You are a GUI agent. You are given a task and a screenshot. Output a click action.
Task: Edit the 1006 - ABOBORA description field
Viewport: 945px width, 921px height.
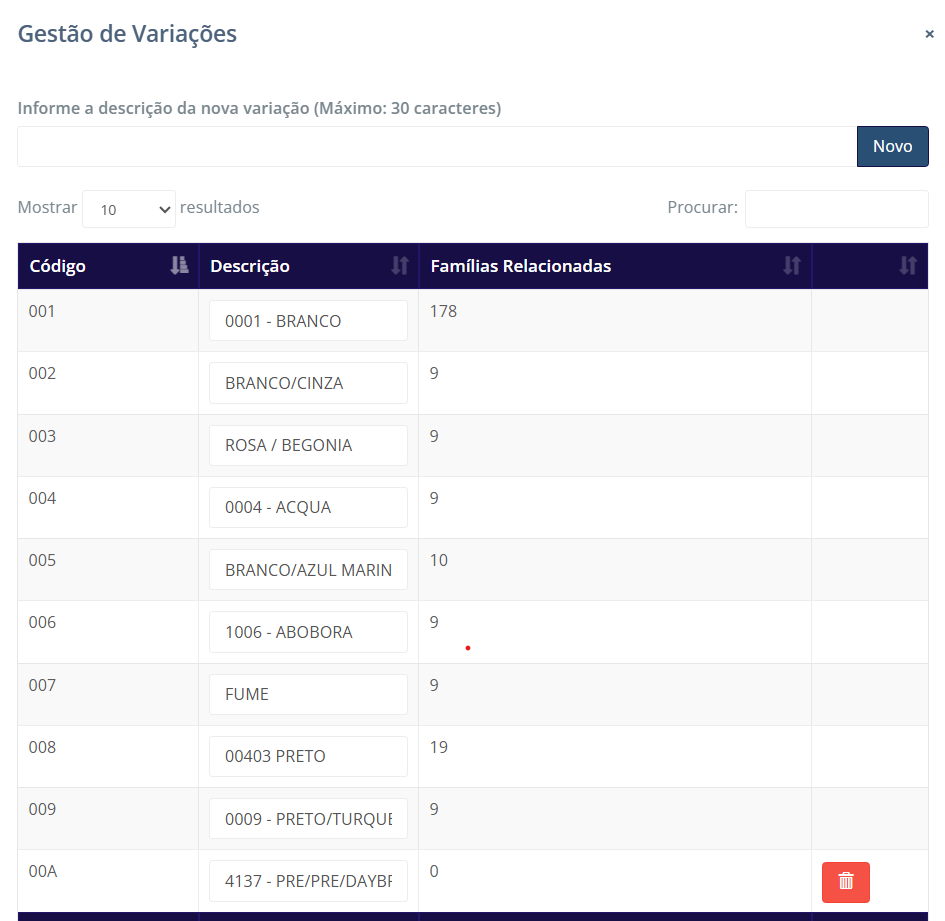click(308, 632)
